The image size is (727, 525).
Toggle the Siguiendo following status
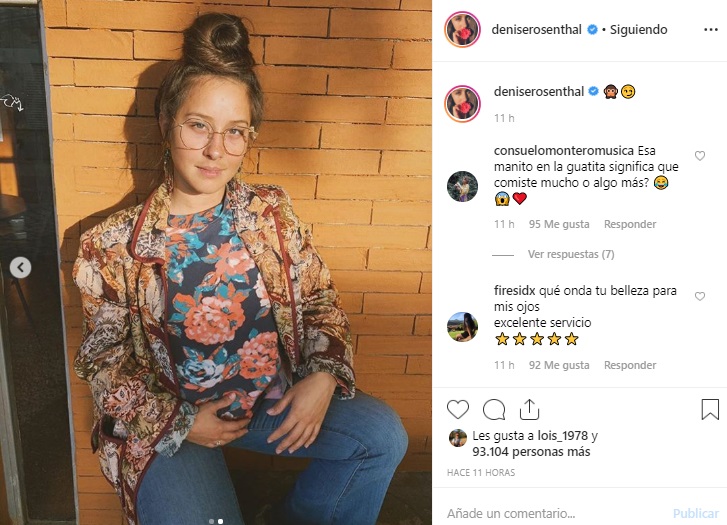pyautogui.click(x=638, y=30)
